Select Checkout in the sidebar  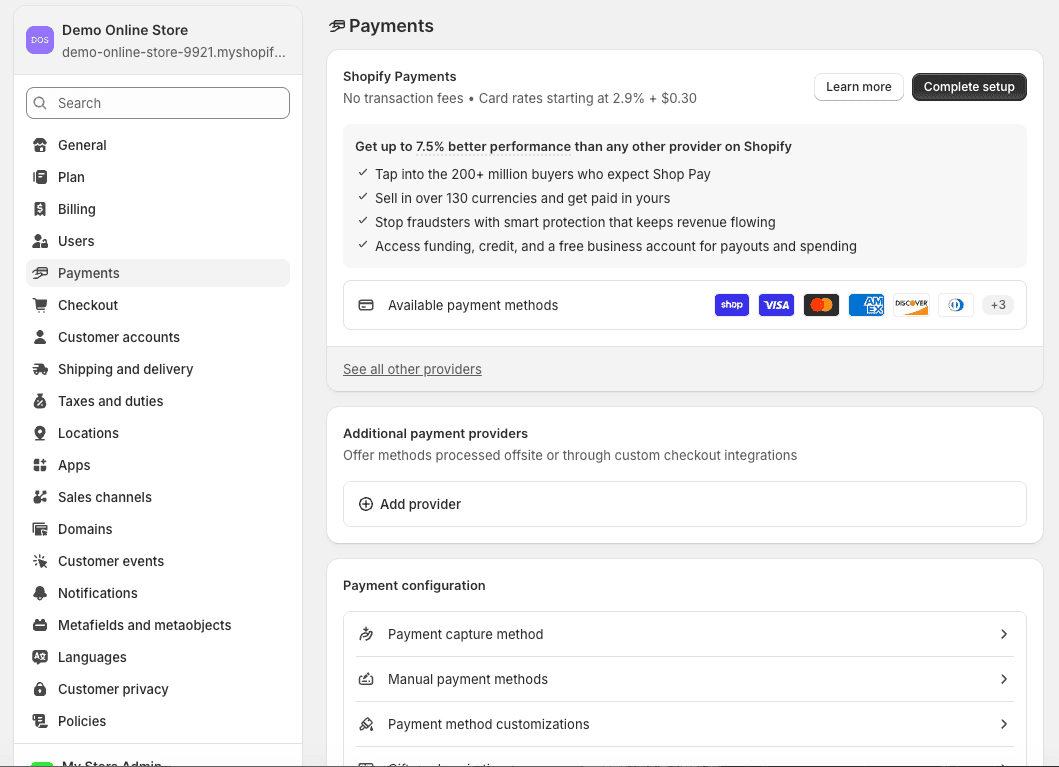158,305
